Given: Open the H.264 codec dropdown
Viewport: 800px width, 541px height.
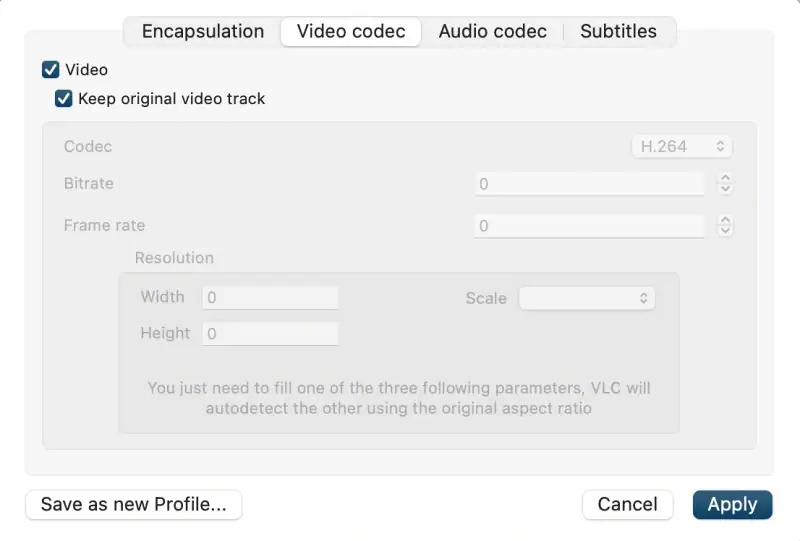Looking at the screenshot, I should pyautogui.click(x=682, y=146).
